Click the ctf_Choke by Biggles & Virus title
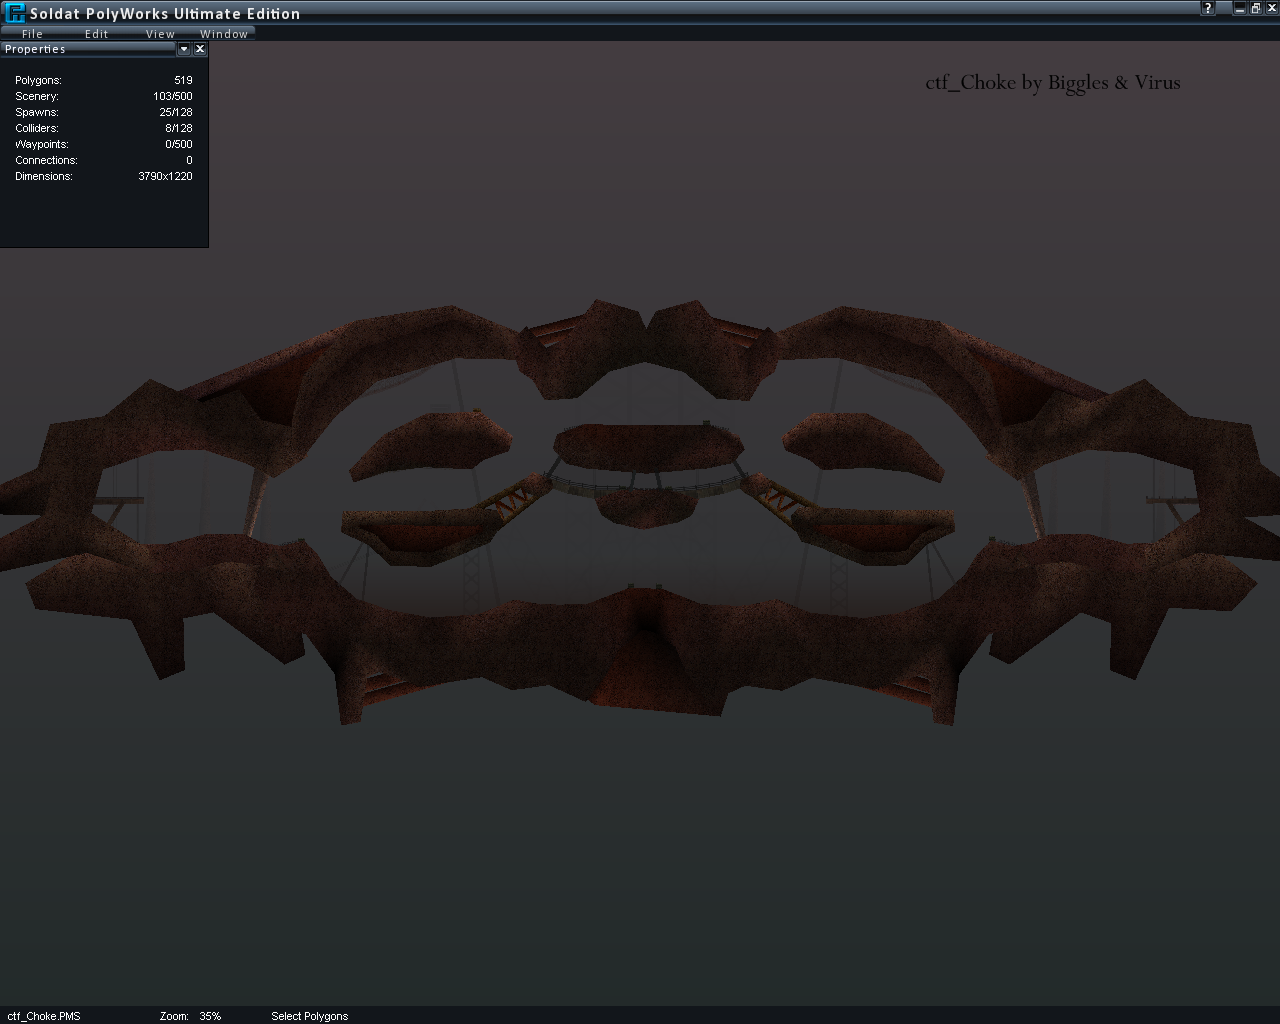 coord(1052,83)
